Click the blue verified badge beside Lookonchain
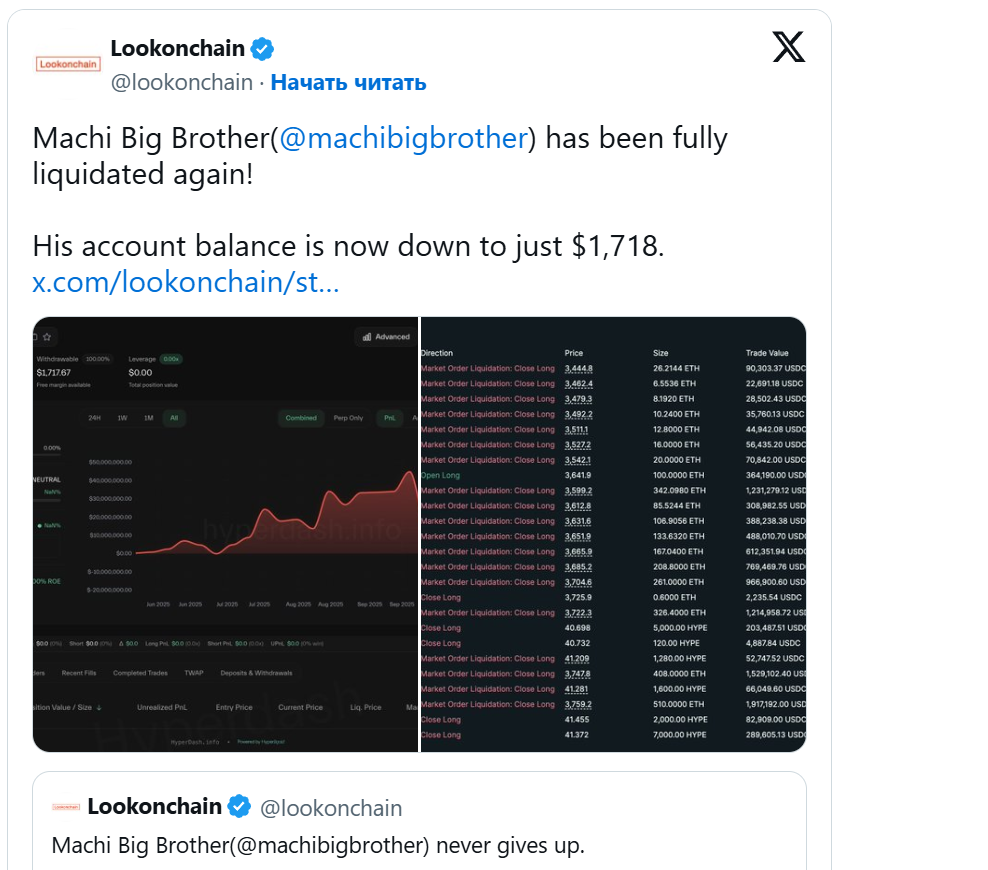The image size is (988, 870). click(262, 48)
